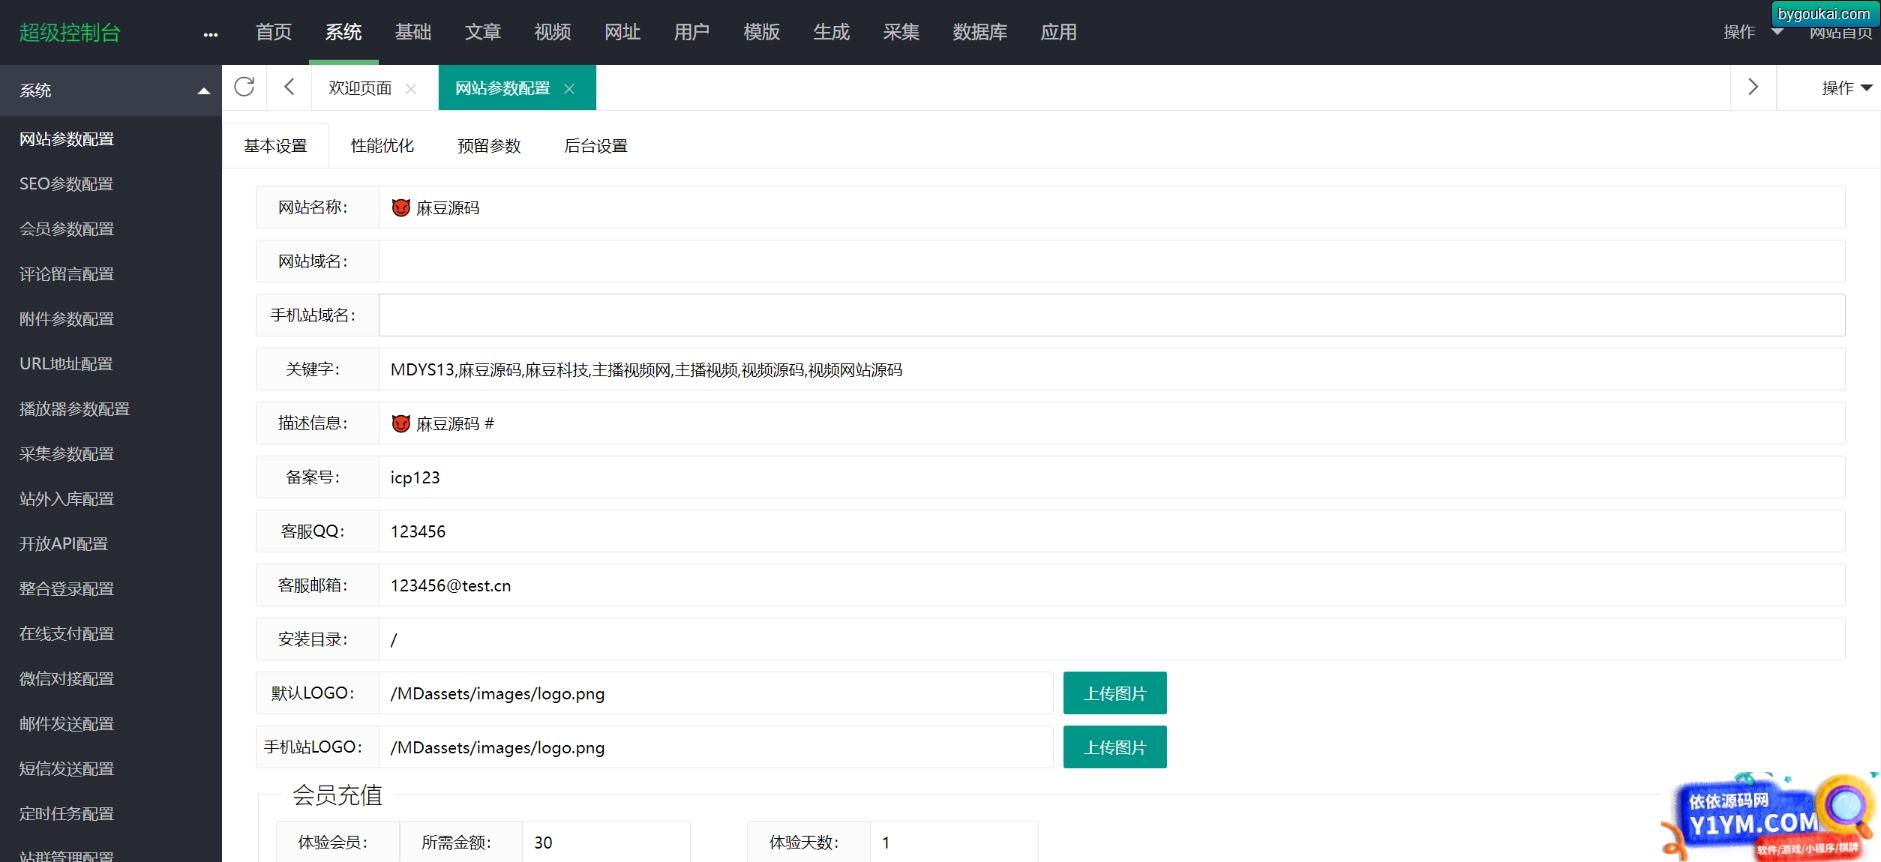Image resolution: width=1881 pixels, height=862 pixels.
Task: Close the 网站参数配置 tab
Action: point(569,89)
